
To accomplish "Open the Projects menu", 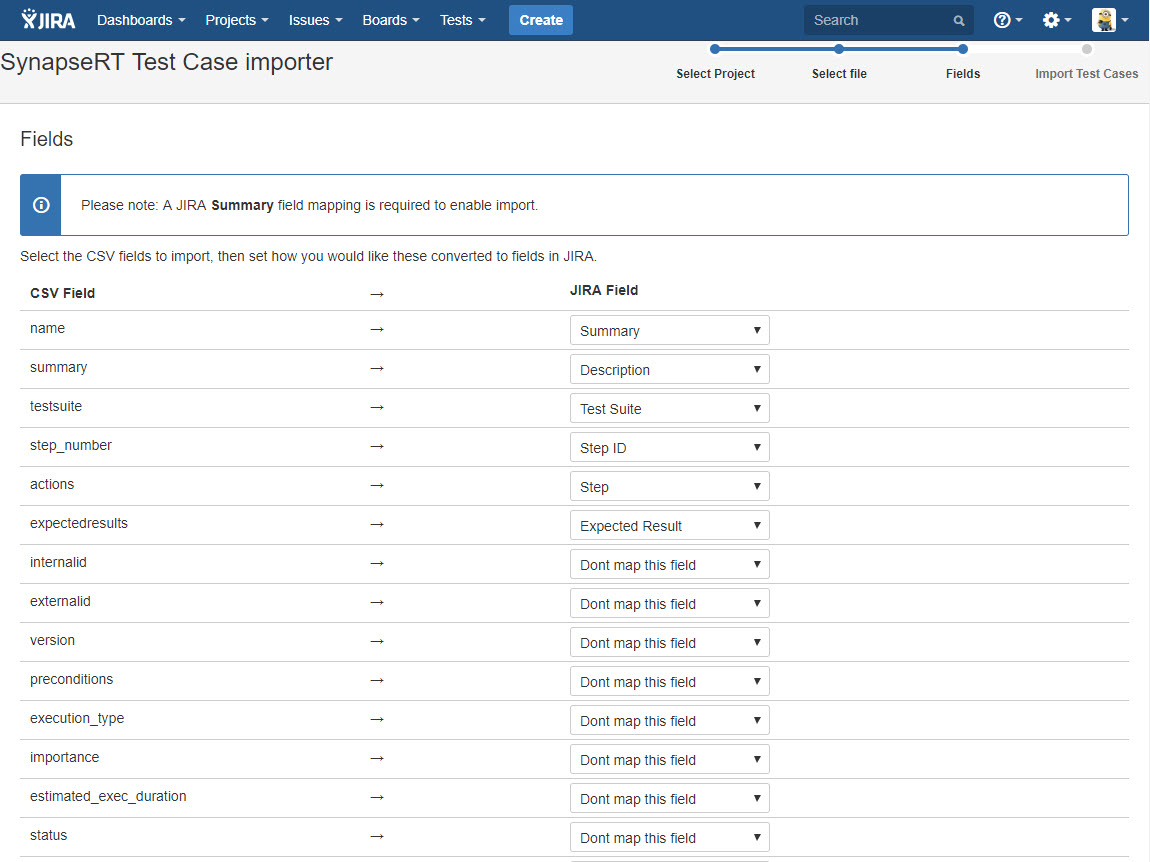I will [236, 20].
